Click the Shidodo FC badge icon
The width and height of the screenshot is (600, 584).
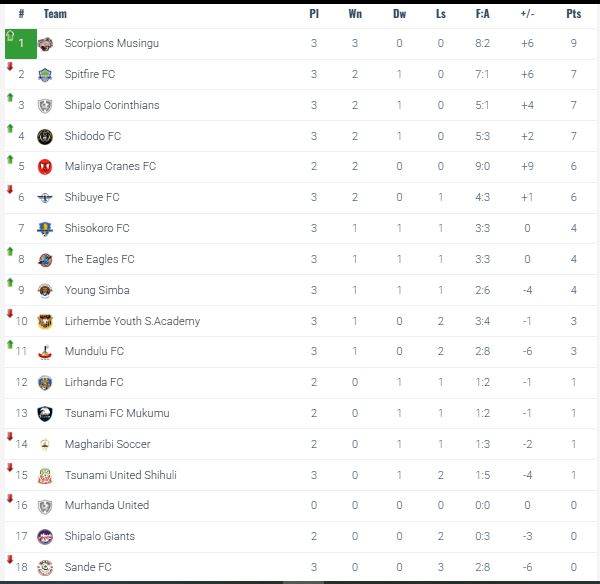(45, 136)
